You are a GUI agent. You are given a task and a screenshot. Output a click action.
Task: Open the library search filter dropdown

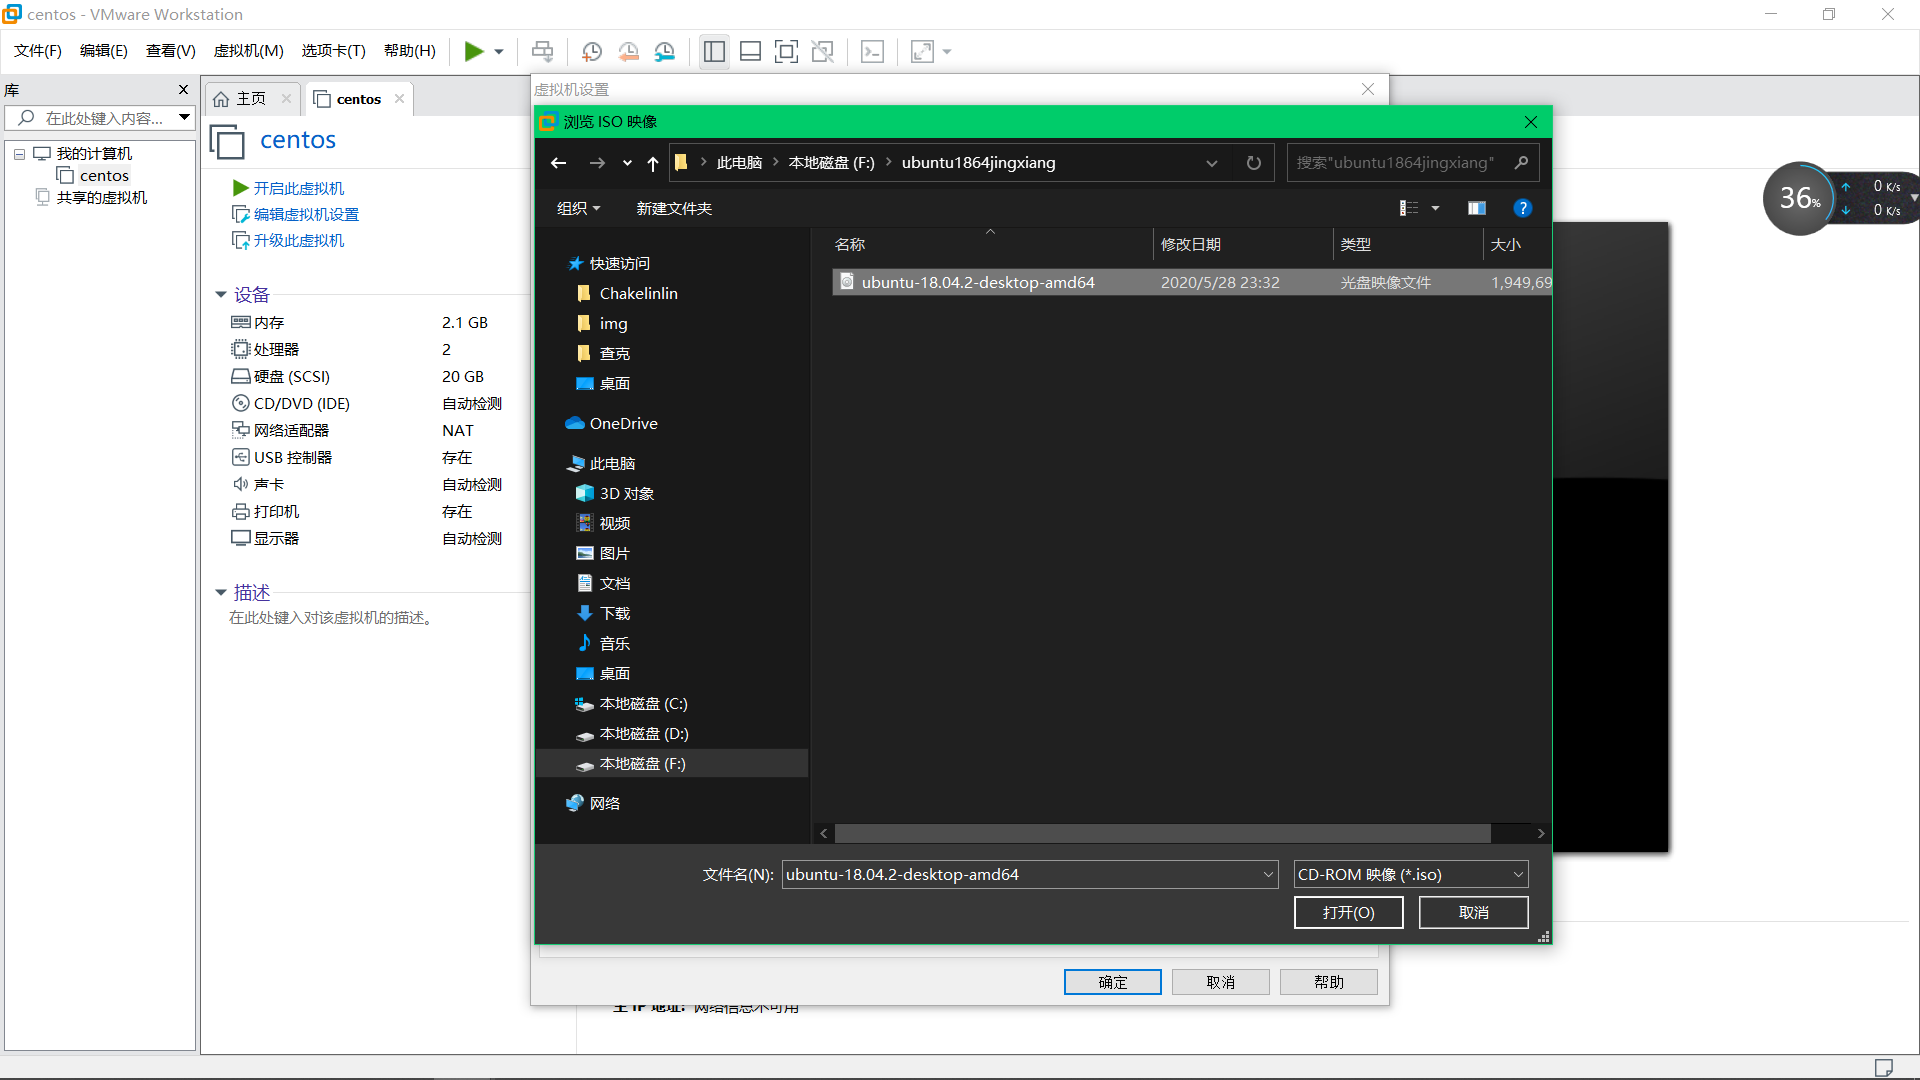point(185,118)
